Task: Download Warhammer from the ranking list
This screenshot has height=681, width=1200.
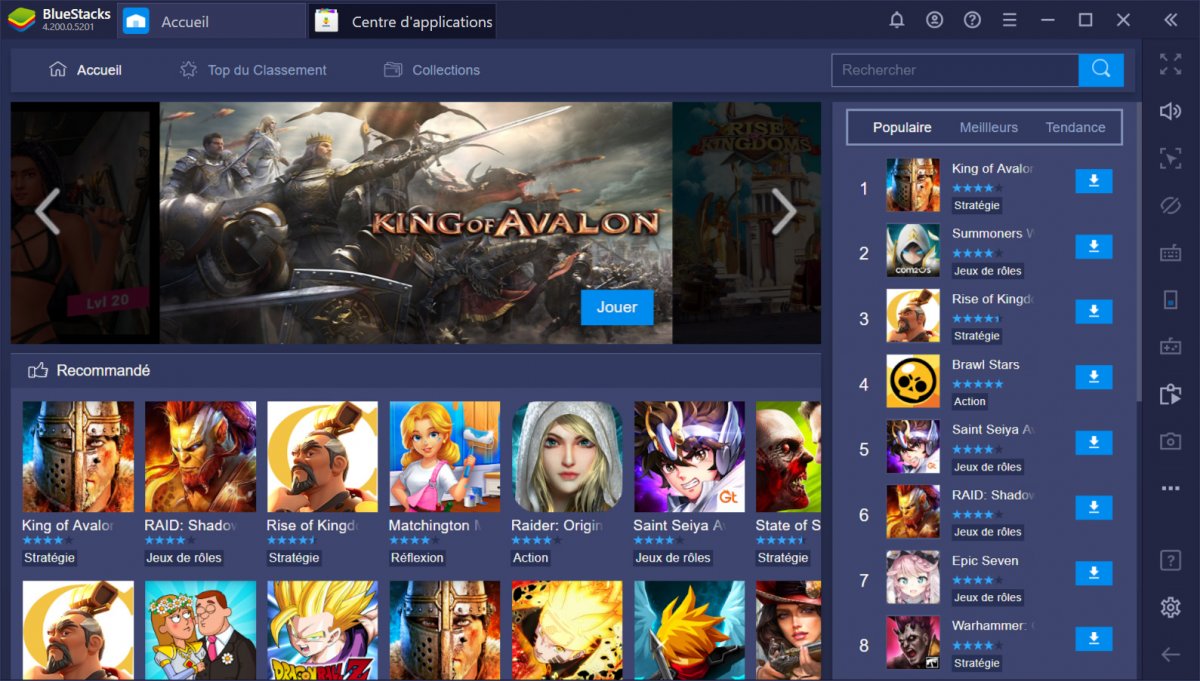Action: pos(1094,639)
